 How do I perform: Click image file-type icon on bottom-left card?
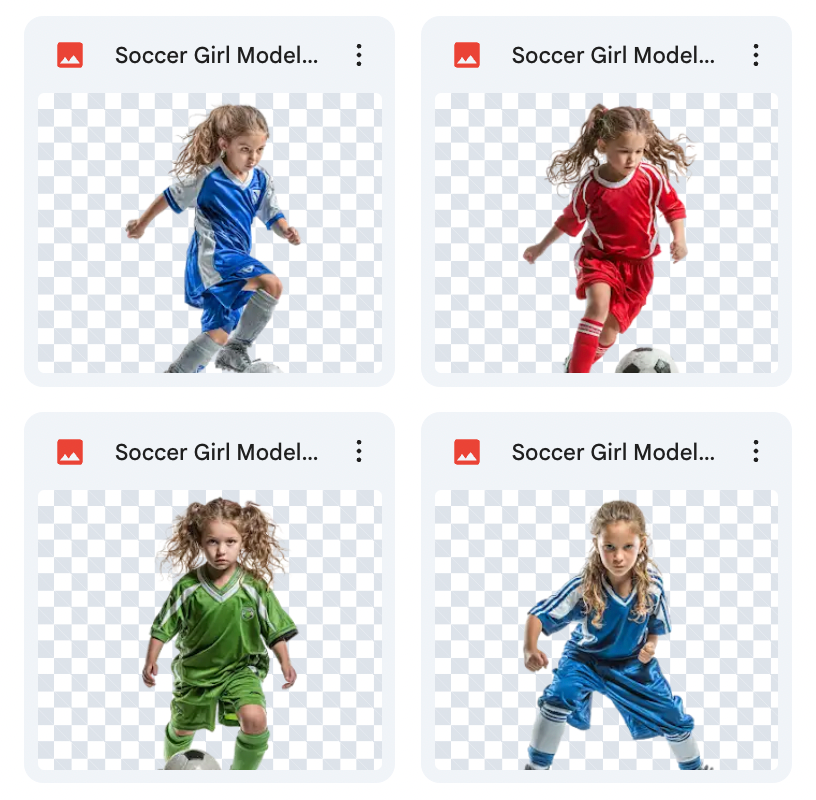click(70, 452)
